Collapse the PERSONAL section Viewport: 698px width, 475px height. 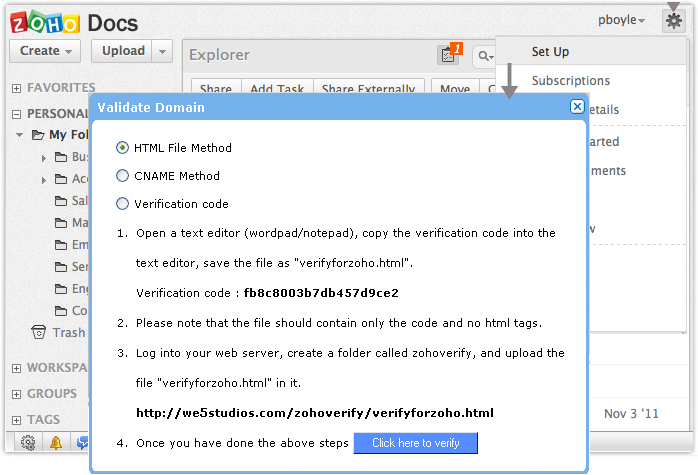coord(16,114)
